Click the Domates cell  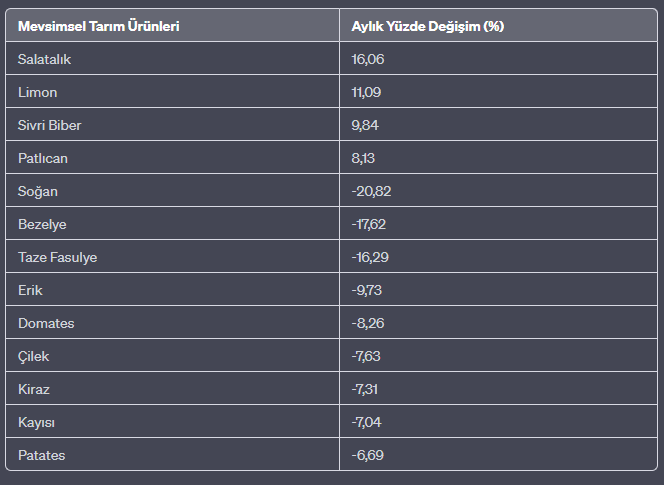(x=172, y=323)
